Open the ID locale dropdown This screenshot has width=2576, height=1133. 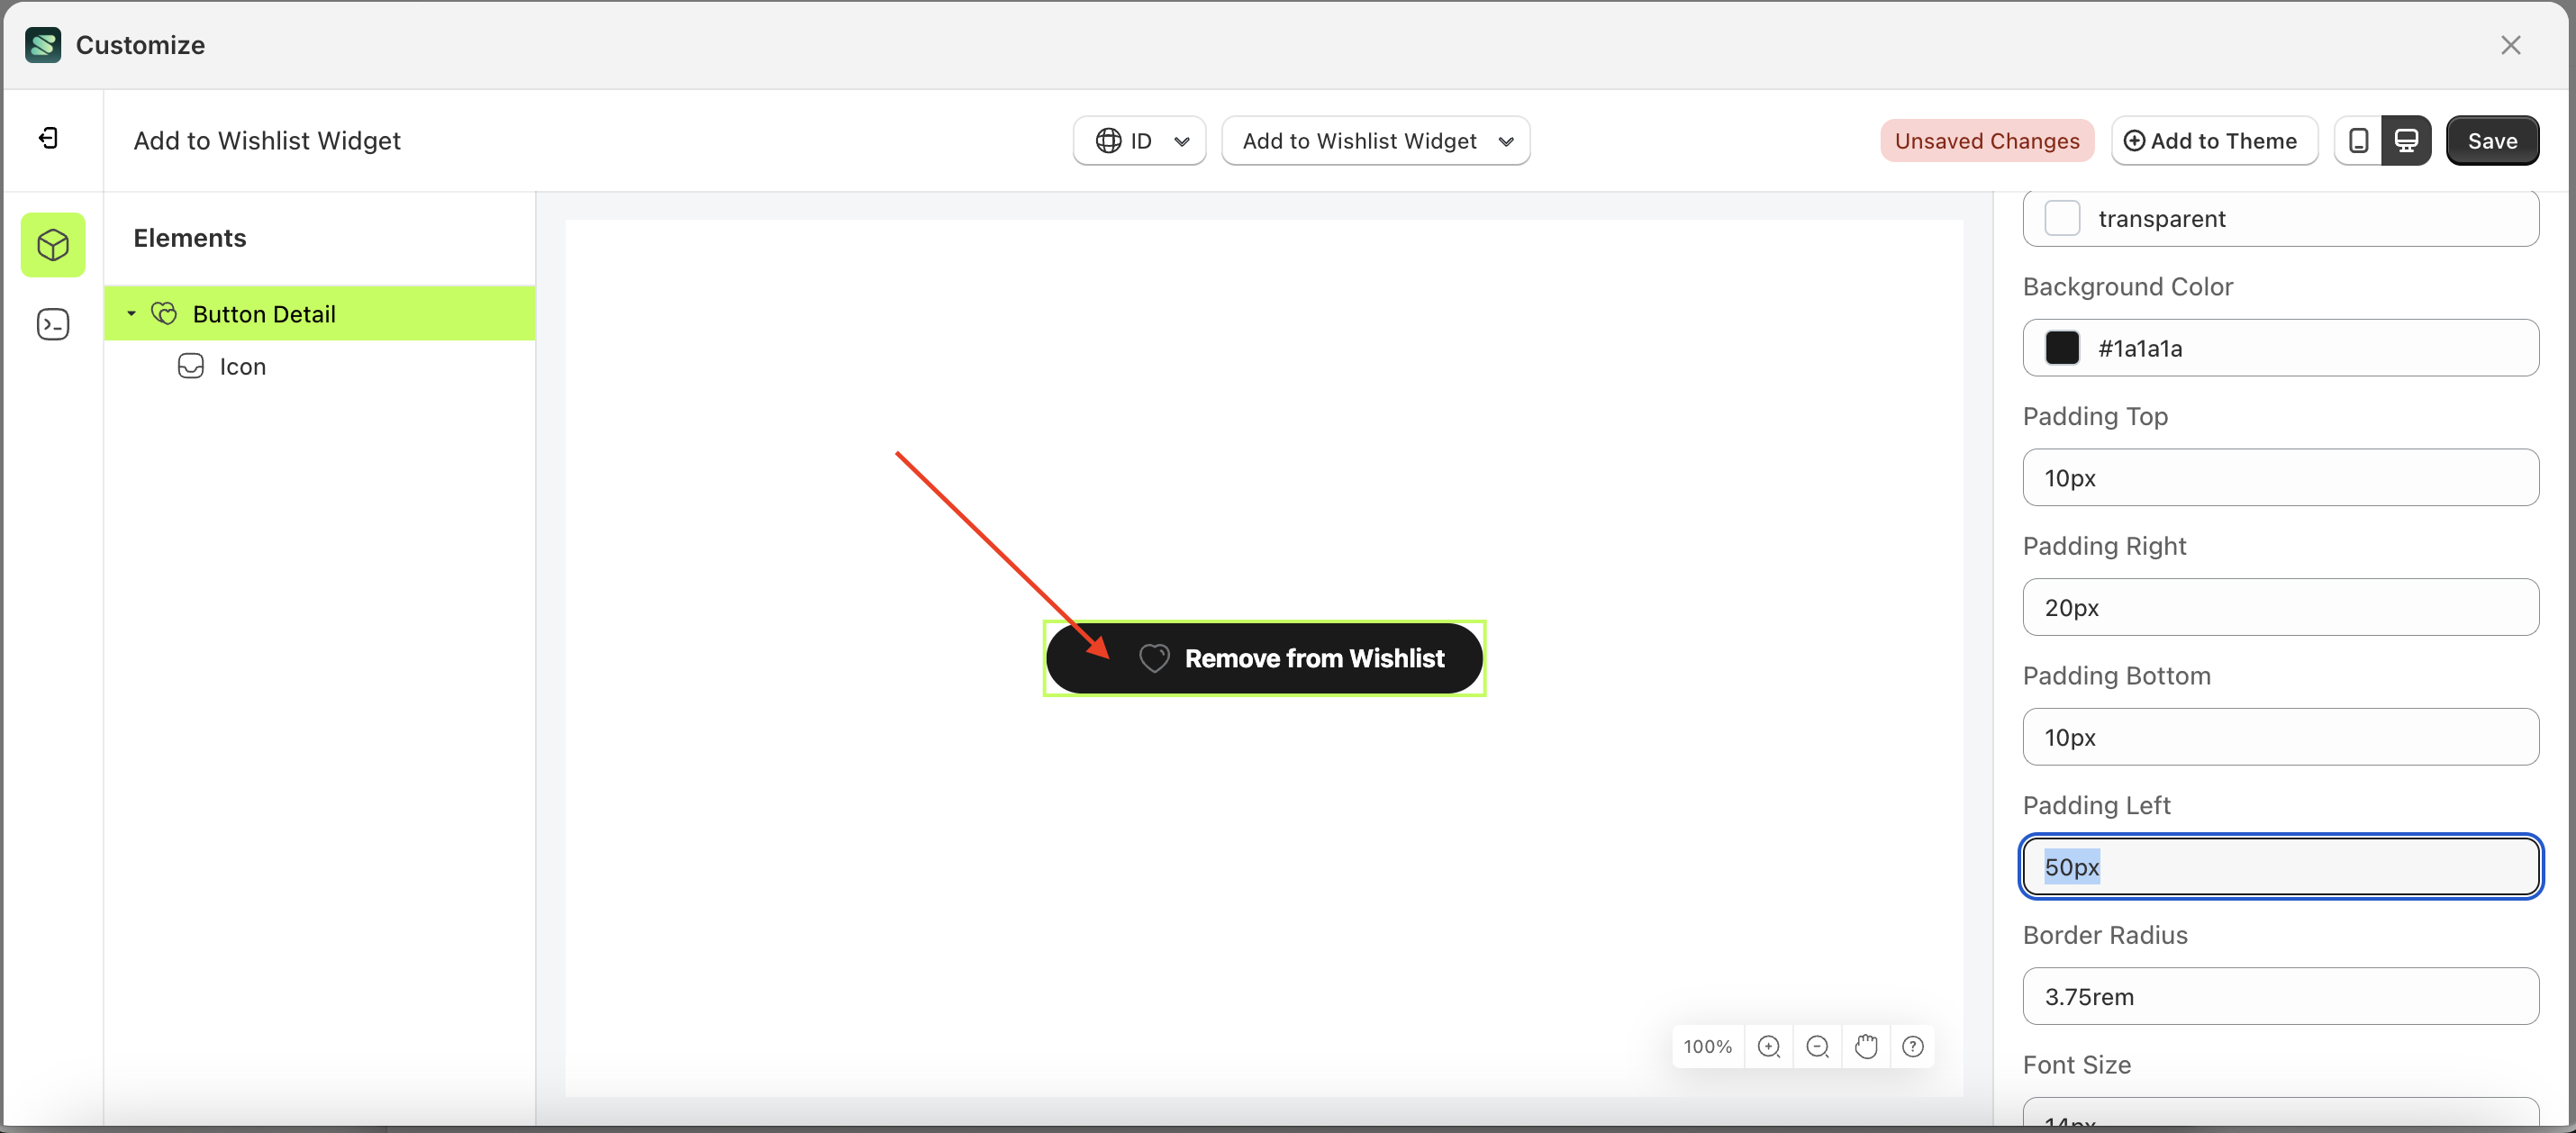pos(1139,140)
